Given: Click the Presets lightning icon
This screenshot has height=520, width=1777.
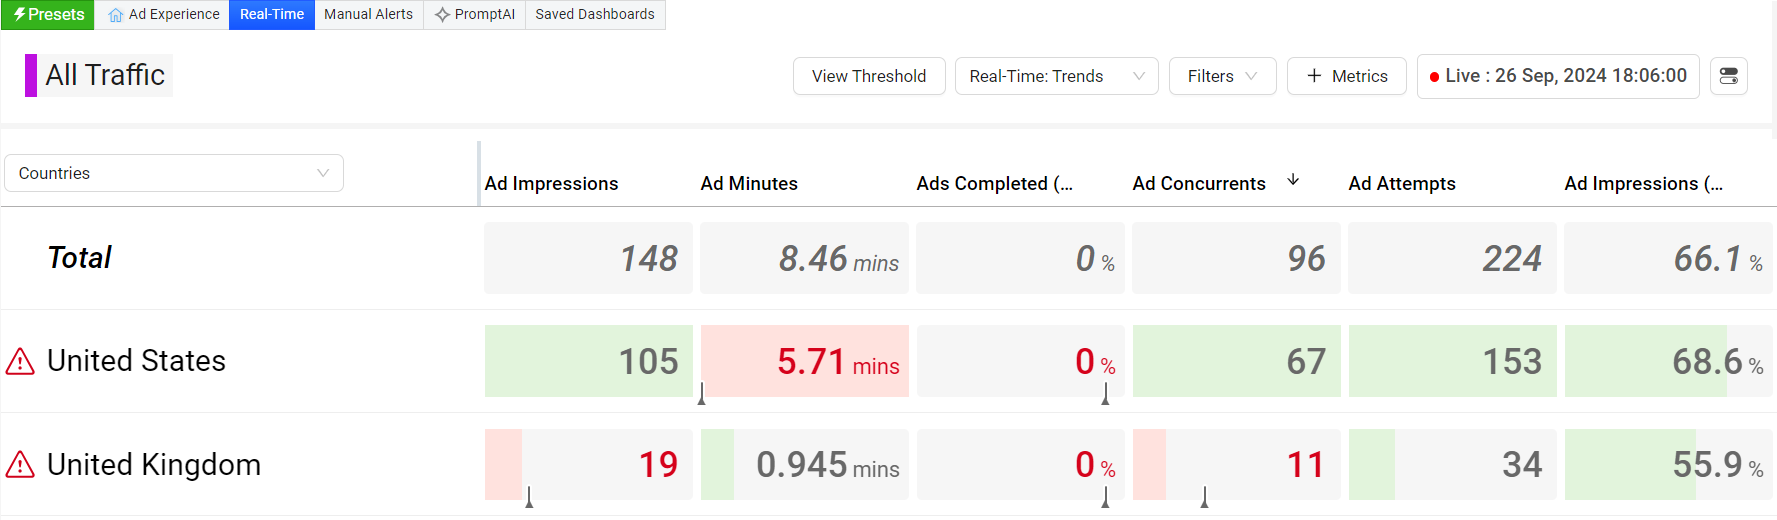Looking at the screenshot, I should (19, 14).
